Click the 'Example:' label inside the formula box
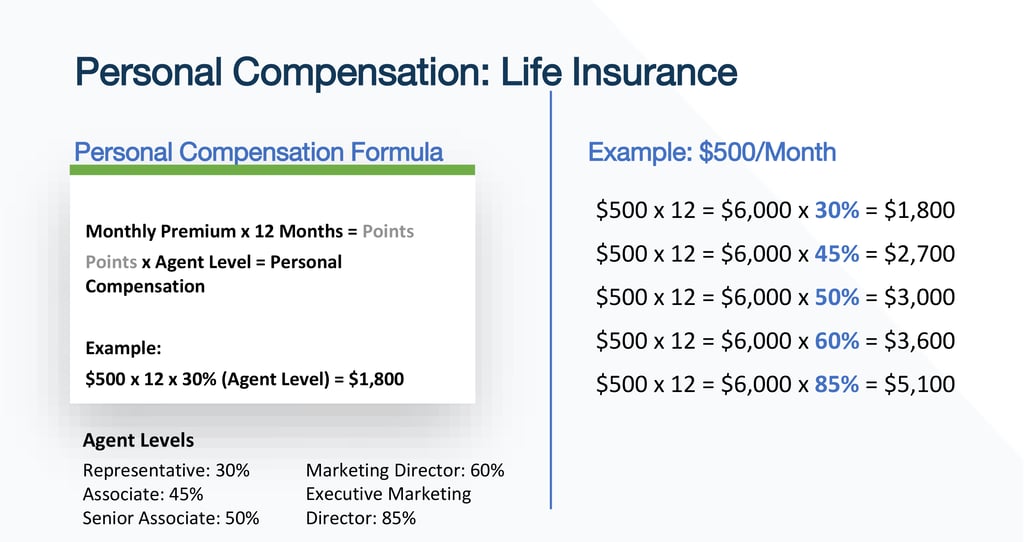 [124, 349]
